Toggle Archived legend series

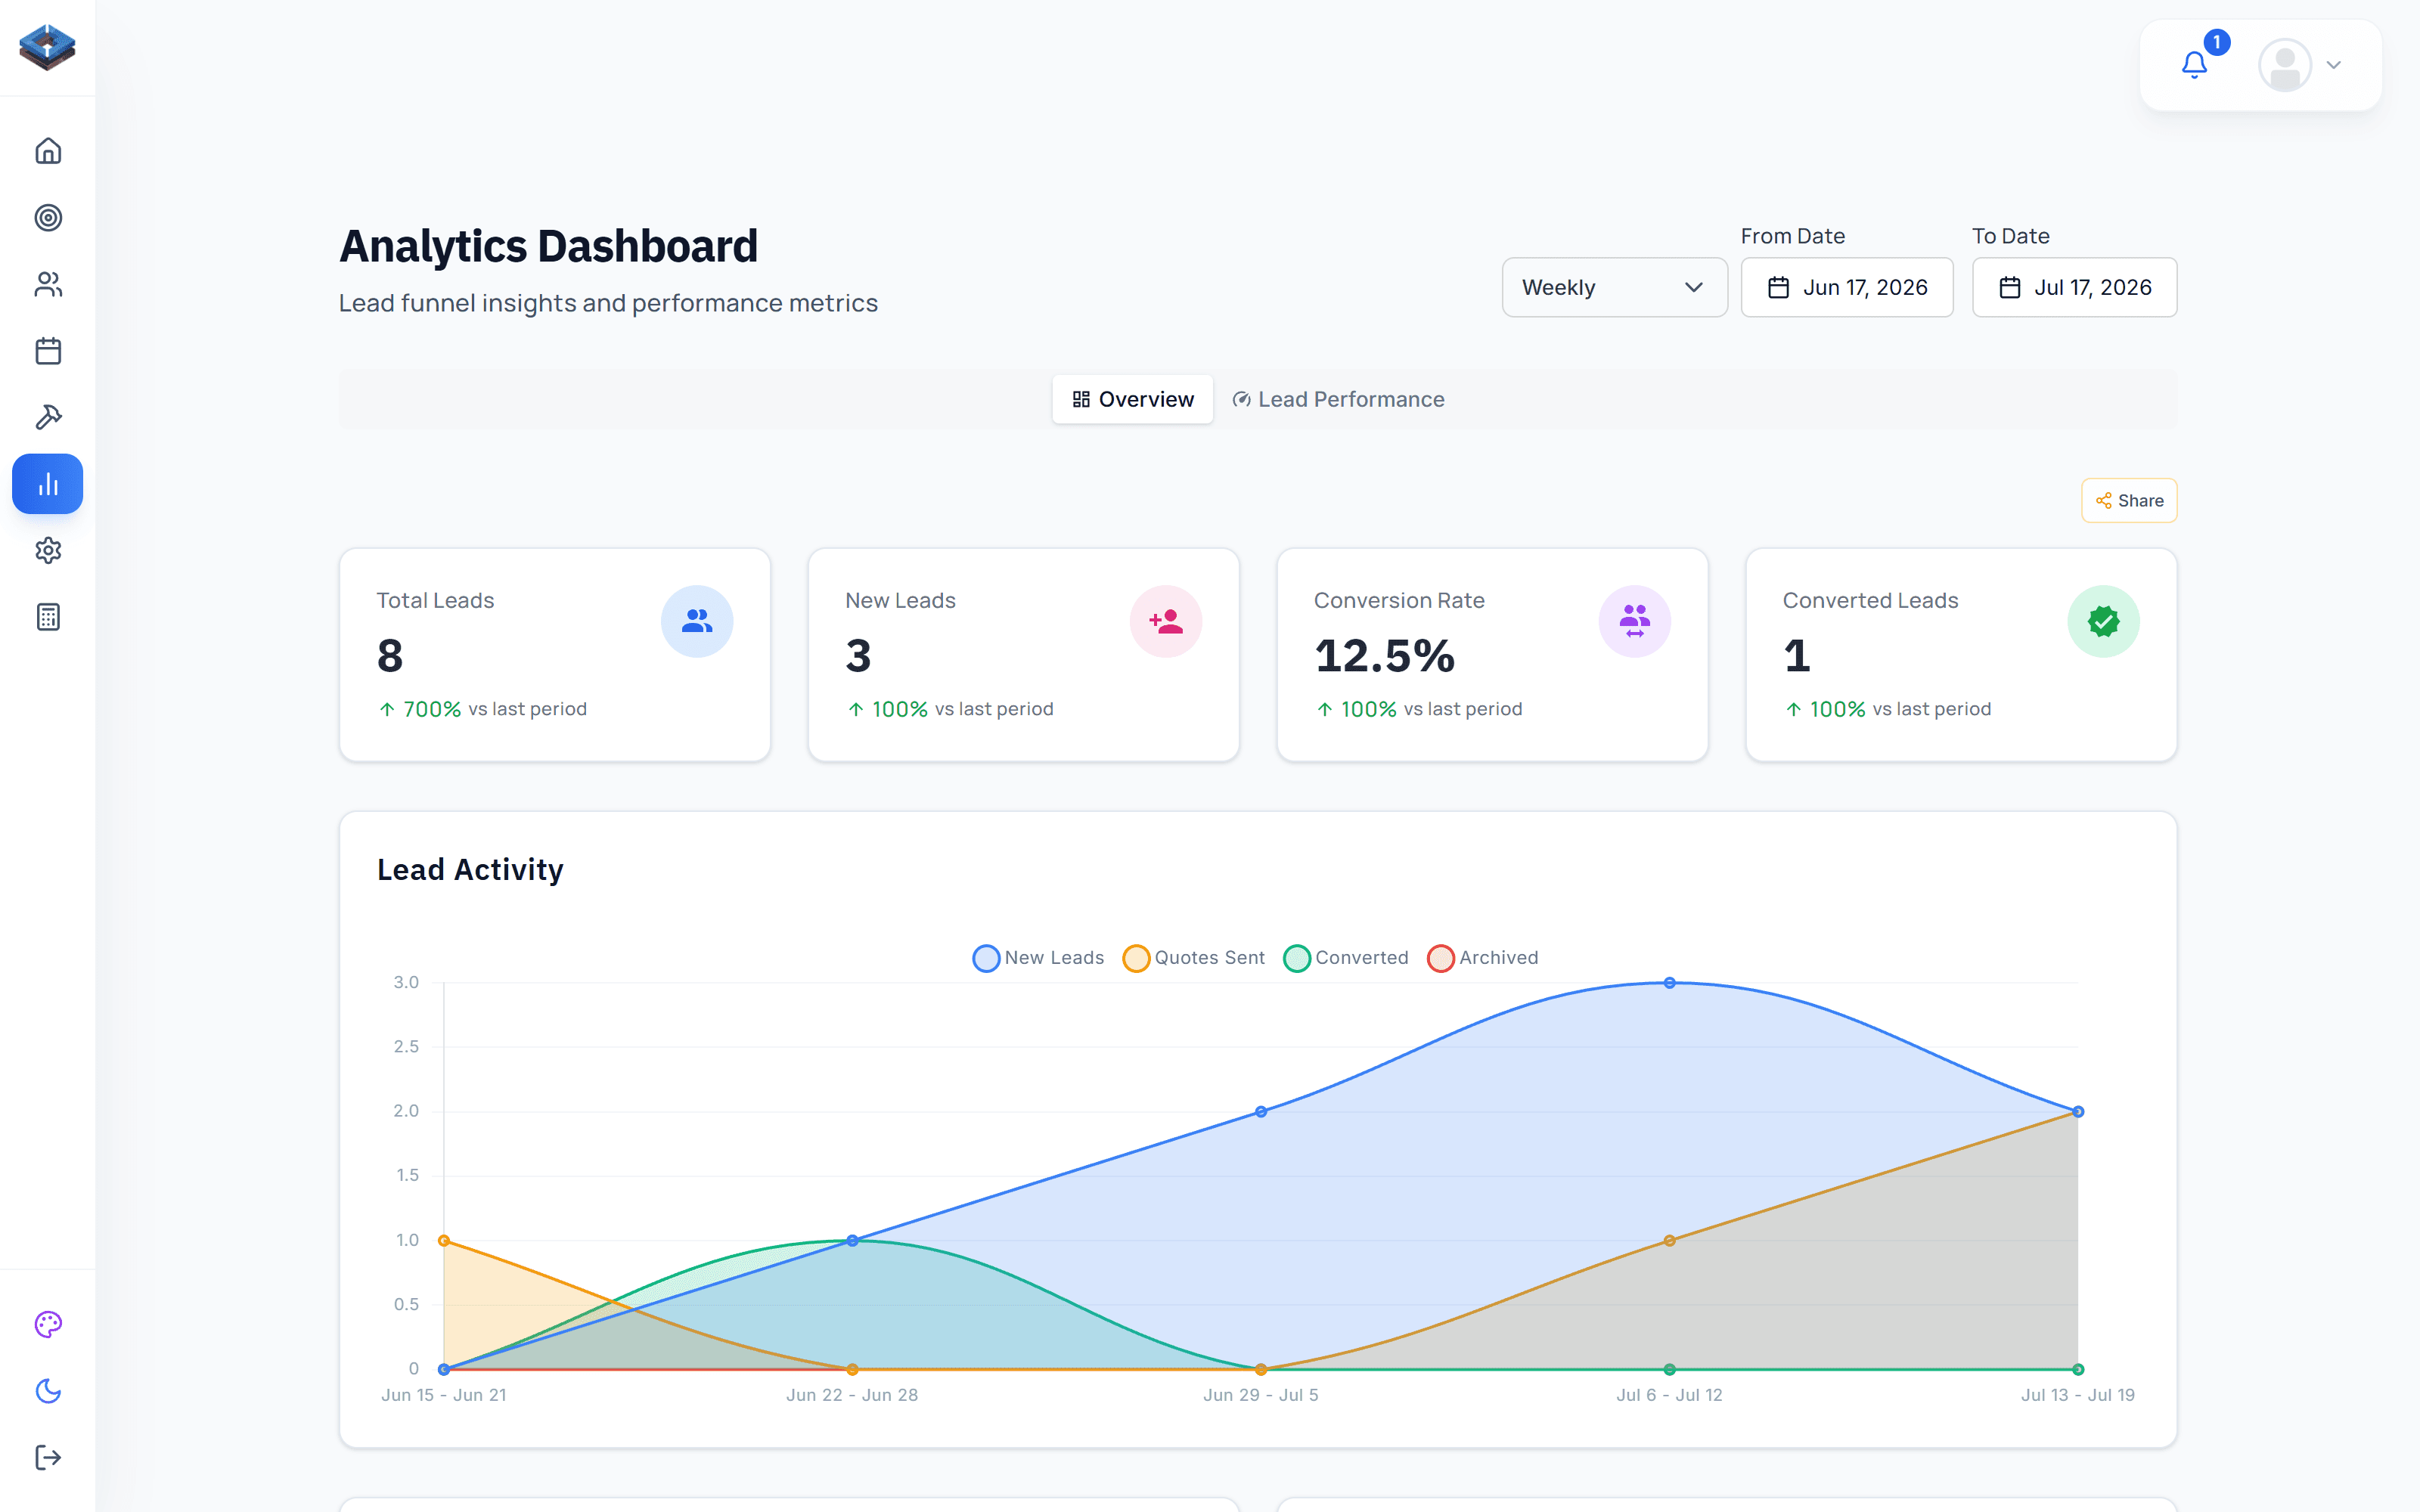pos(1482,958)
